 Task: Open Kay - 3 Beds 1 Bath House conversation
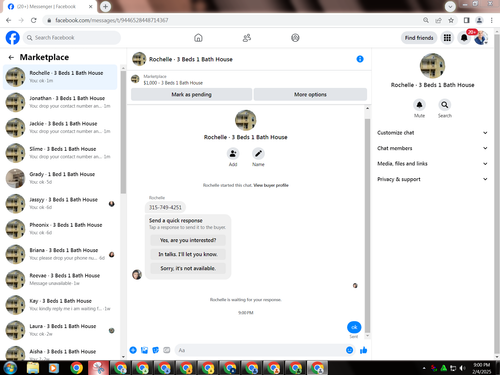click(x=60, y=305)
